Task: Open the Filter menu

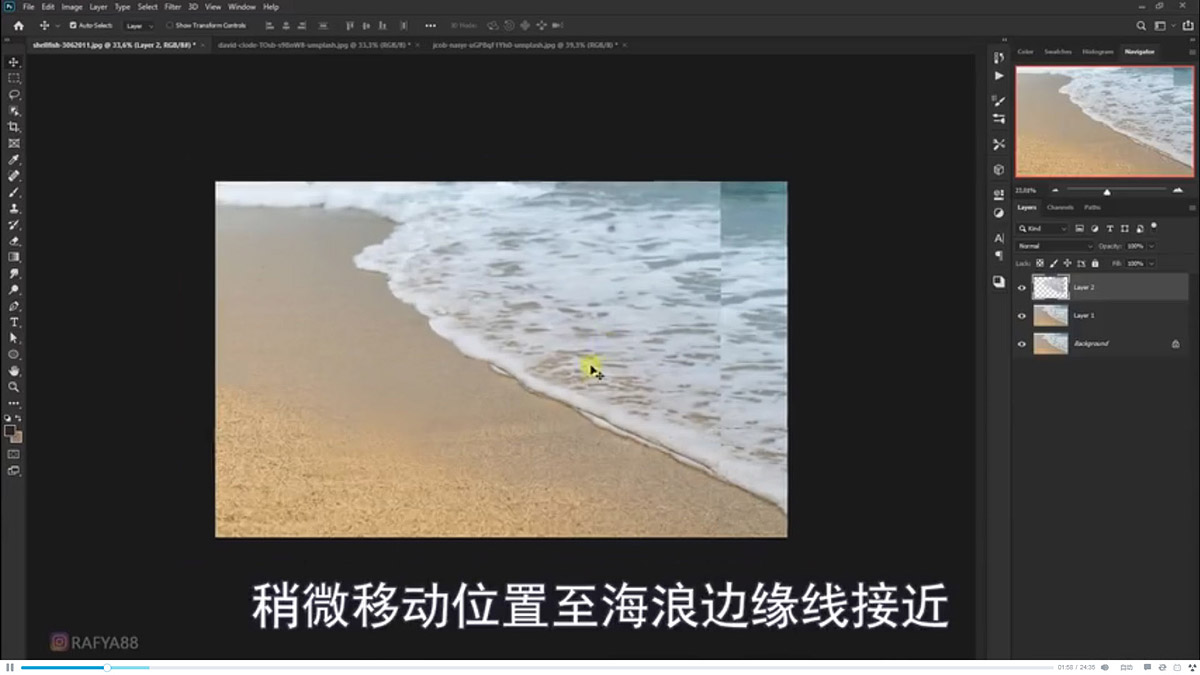Action: pos(173,6)
